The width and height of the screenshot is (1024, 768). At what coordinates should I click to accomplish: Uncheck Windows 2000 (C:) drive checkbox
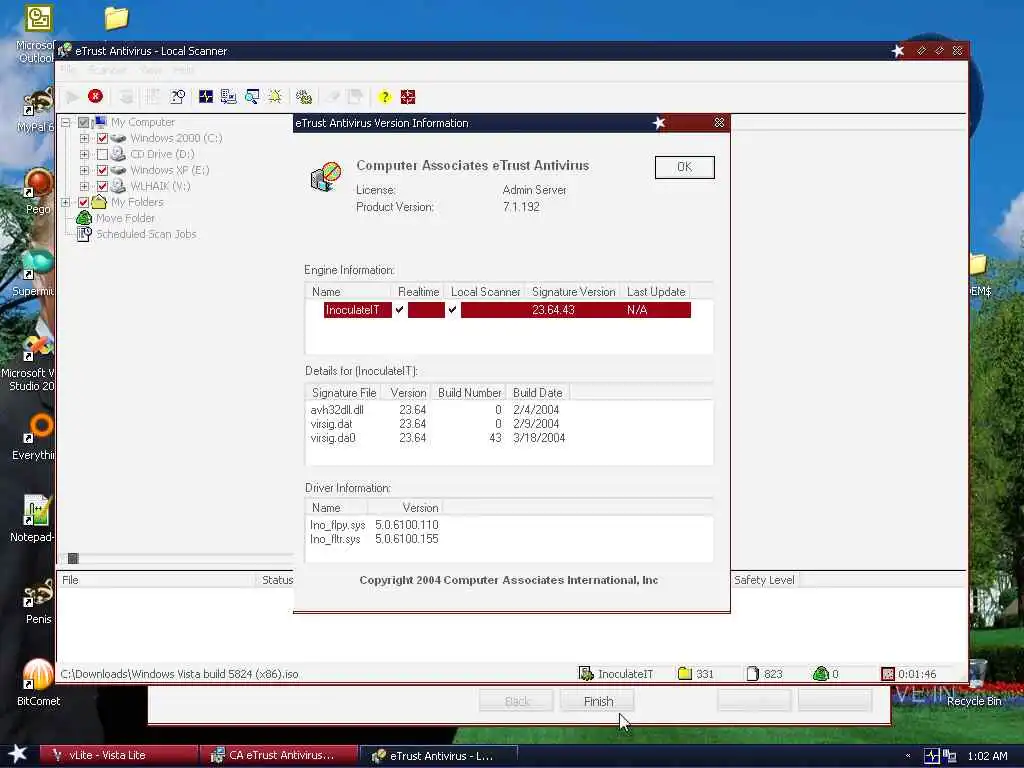[102, 138]
